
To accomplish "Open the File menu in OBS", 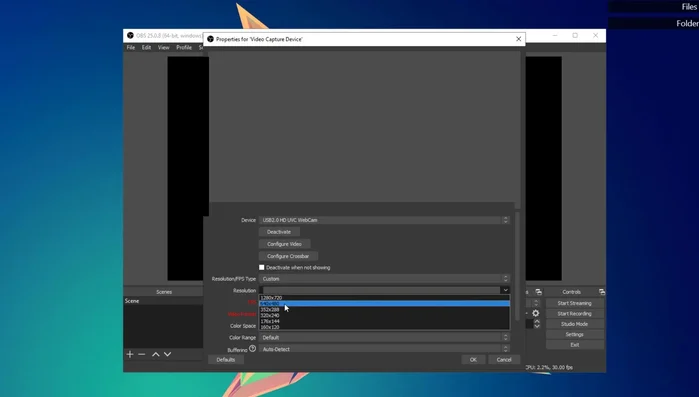I will coord(131,47).
